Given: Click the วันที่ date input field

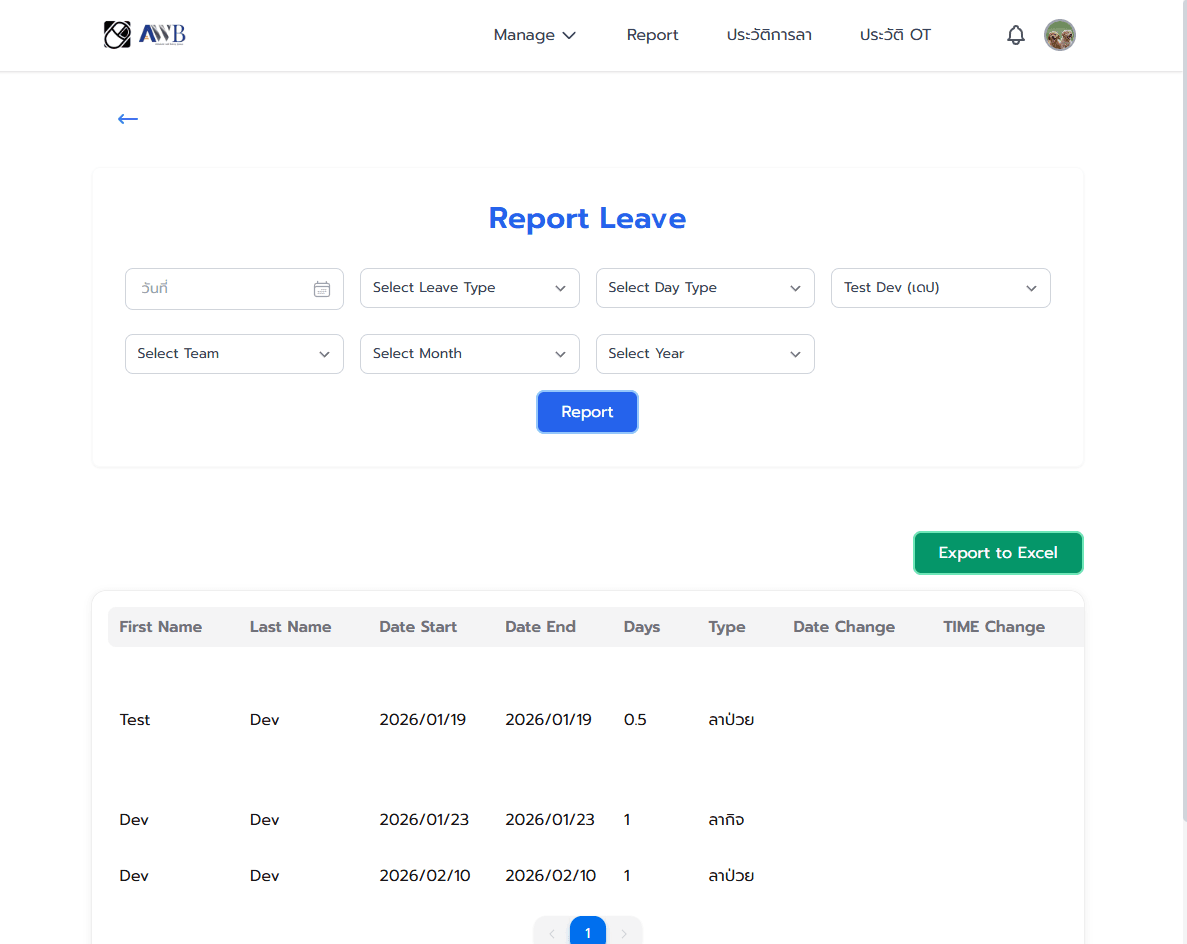Looking at the screenshot, I should click(x=220, y=289).
